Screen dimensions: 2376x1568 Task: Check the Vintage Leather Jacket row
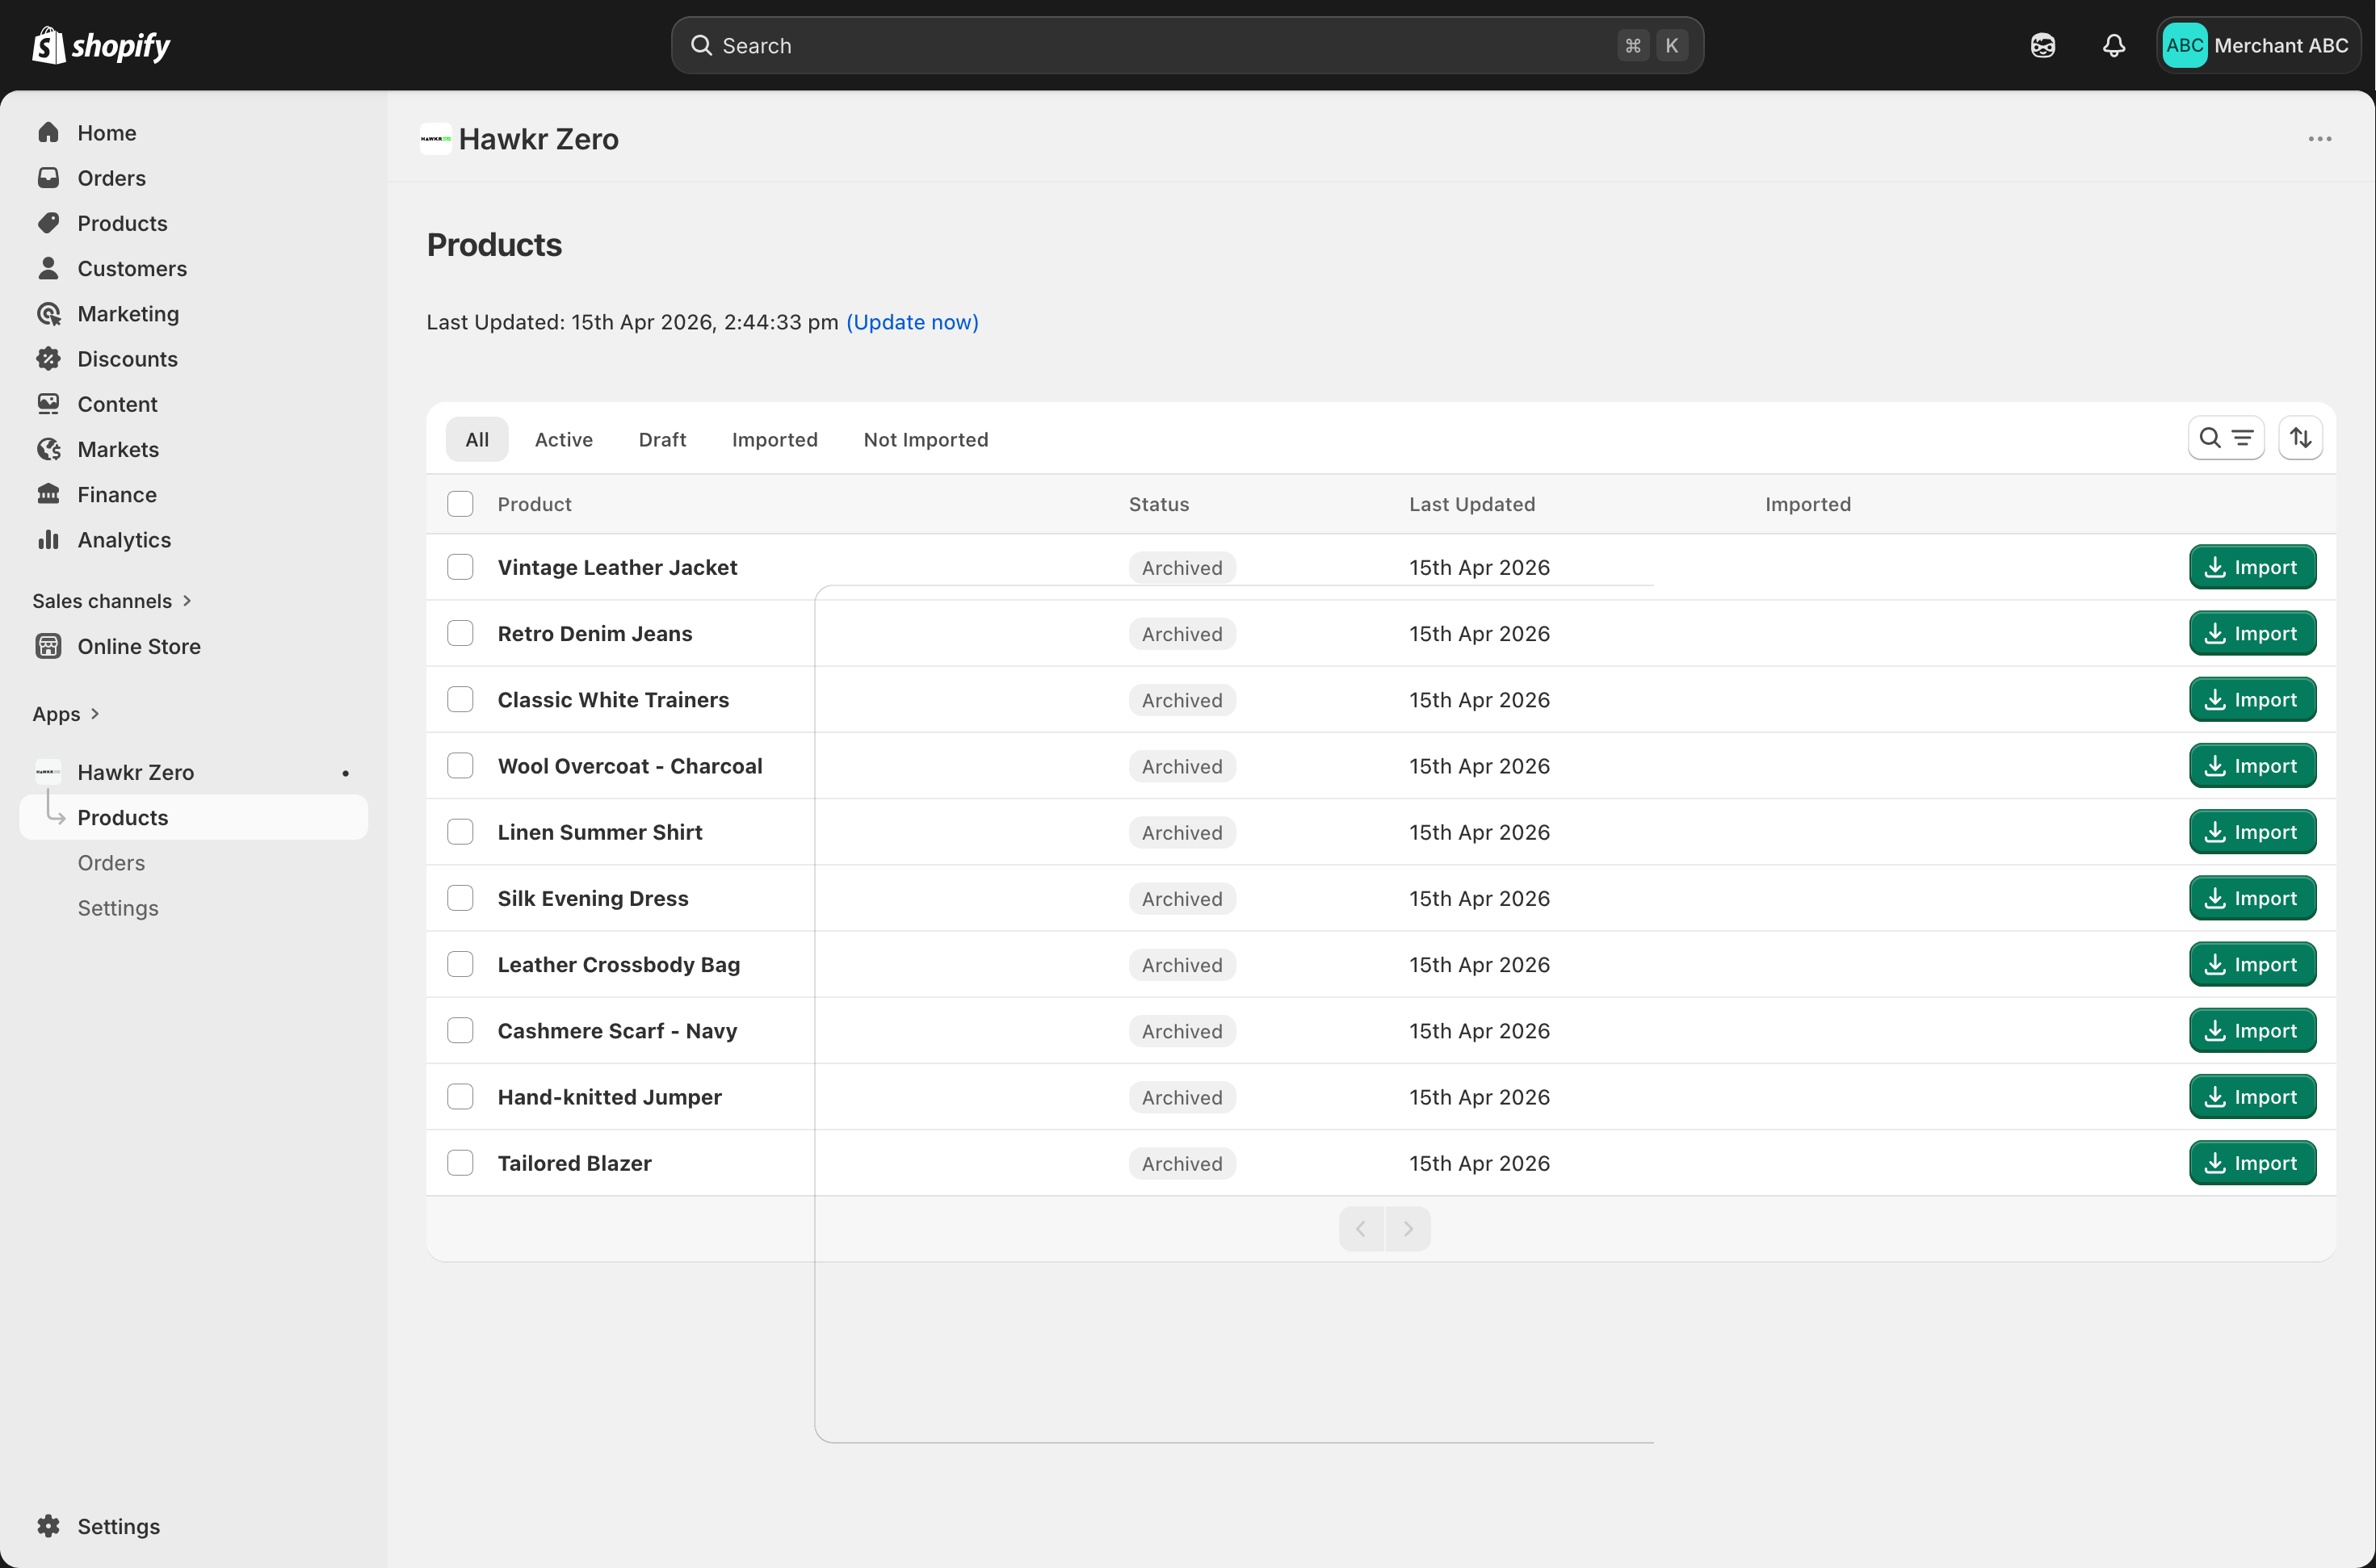[460, 567]
